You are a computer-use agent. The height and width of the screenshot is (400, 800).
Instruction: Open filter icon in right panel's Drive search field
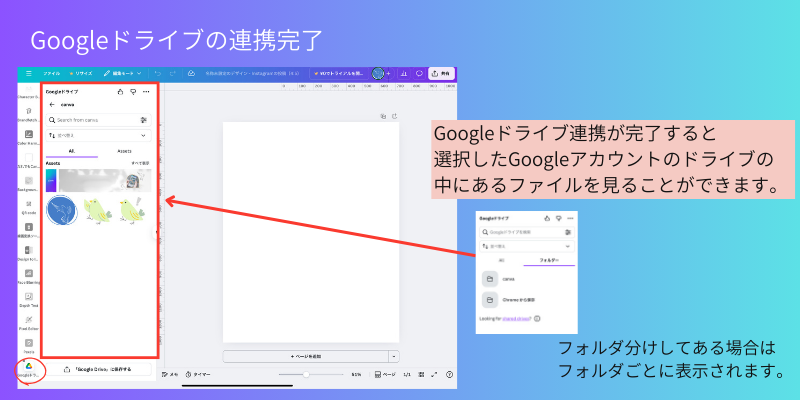pyautogui.click(x=568, y=232)
